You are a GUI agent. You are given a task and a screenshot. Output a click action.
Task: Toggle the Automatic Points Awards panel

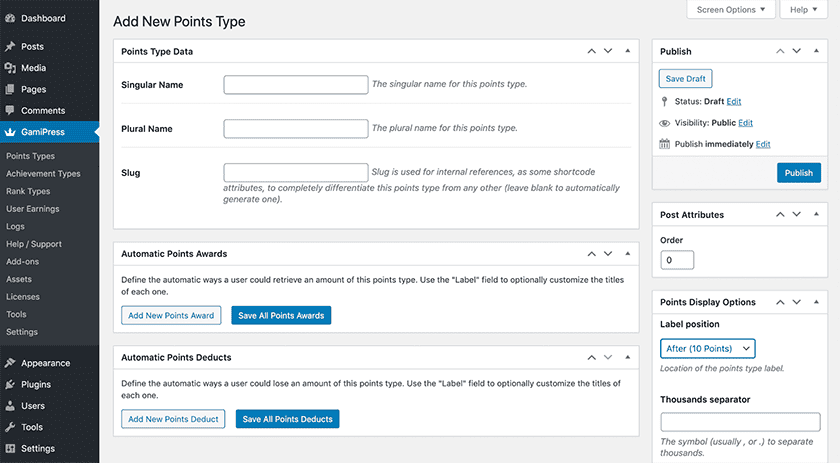(x=627, y=254)
